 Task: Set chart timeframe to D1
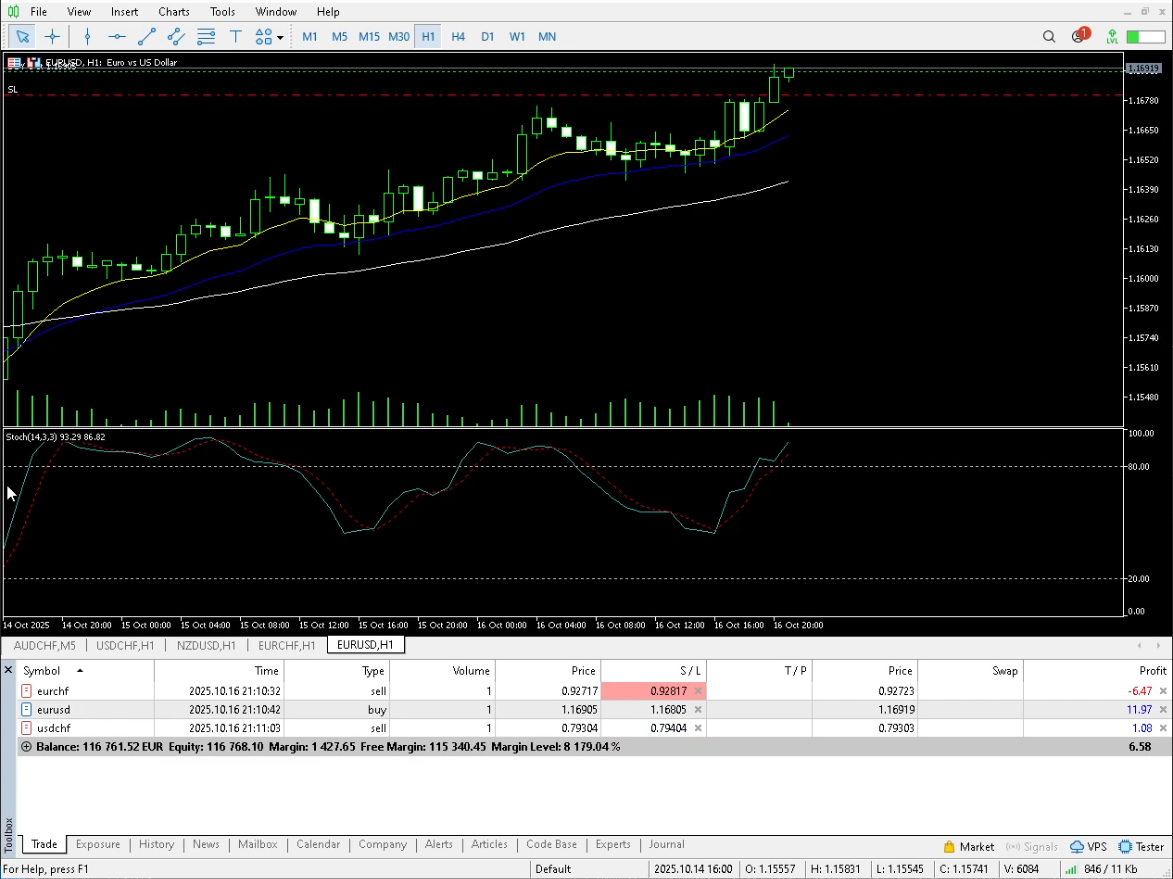(x=487, y=37)
